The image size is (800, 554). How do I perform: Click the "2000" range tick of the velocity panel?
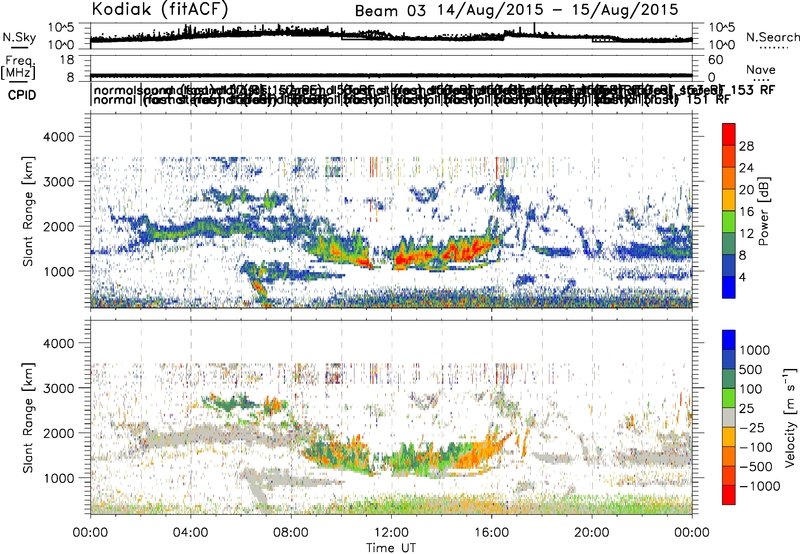coord(61,433)
